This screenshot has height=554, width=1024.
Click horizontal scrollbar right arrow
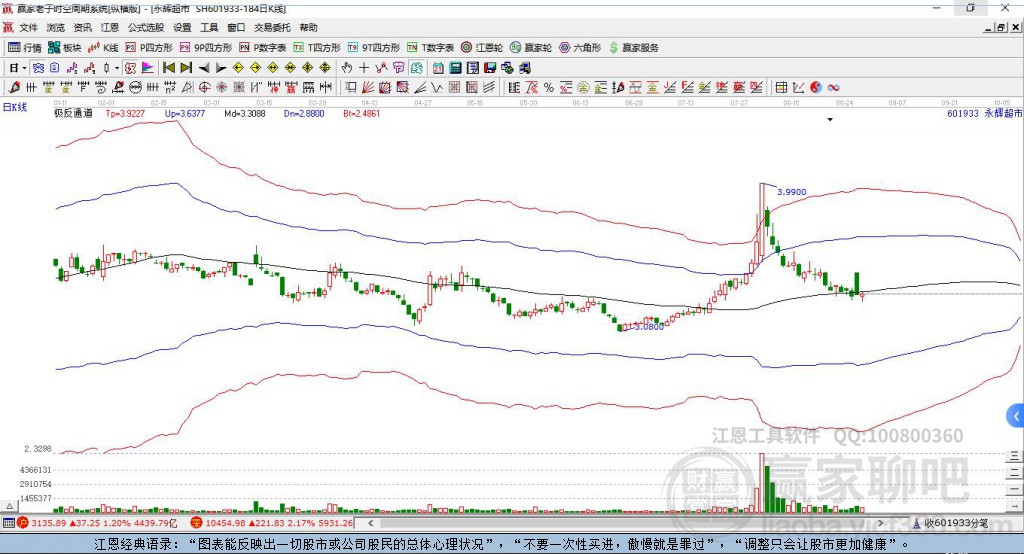coord(880,523)
